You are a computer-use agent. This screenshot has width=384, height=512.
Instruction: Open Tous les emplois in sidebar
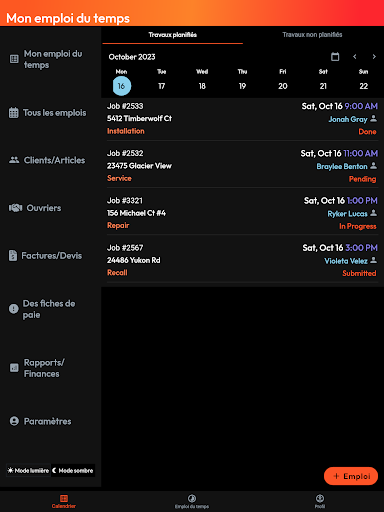48,113
